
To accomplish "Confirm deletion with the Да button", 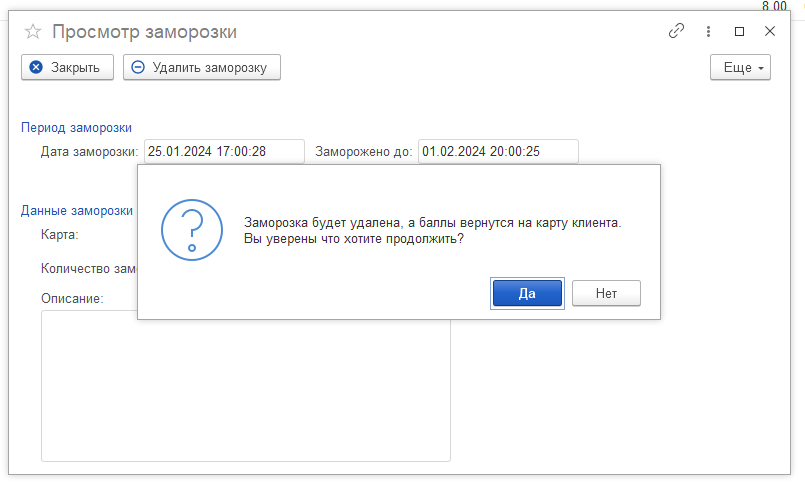I will pyautogui.click(x=527, y=293).
